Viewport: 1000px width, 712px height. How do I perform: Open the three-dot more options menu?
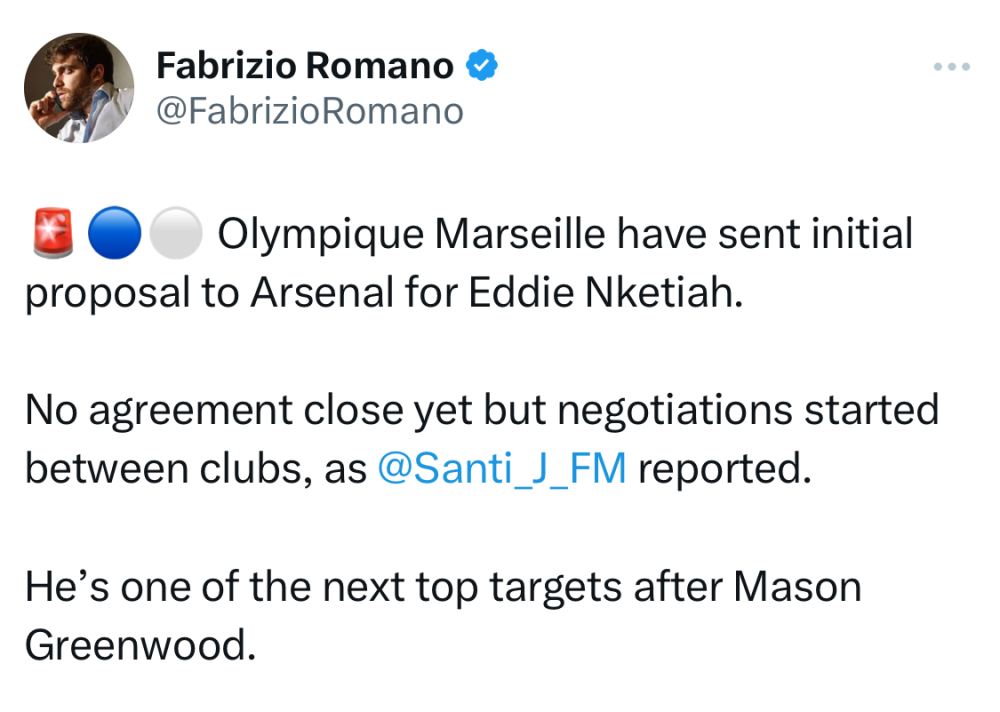click(x=951, y=67)
